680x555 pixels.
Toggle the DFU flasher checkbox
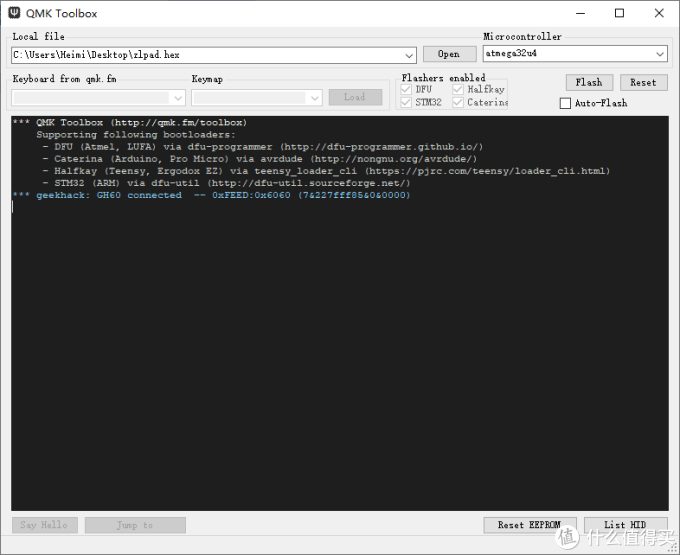[406, 89]
